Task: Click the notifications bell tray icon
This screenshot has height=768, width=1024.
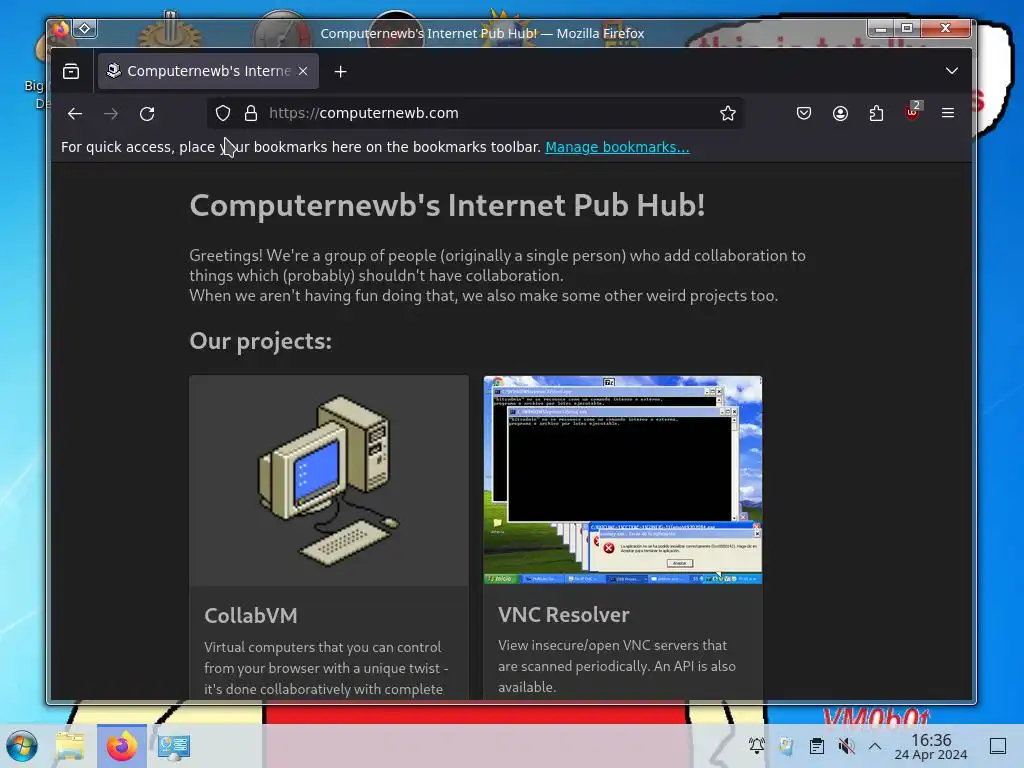Action: [756, 746]
